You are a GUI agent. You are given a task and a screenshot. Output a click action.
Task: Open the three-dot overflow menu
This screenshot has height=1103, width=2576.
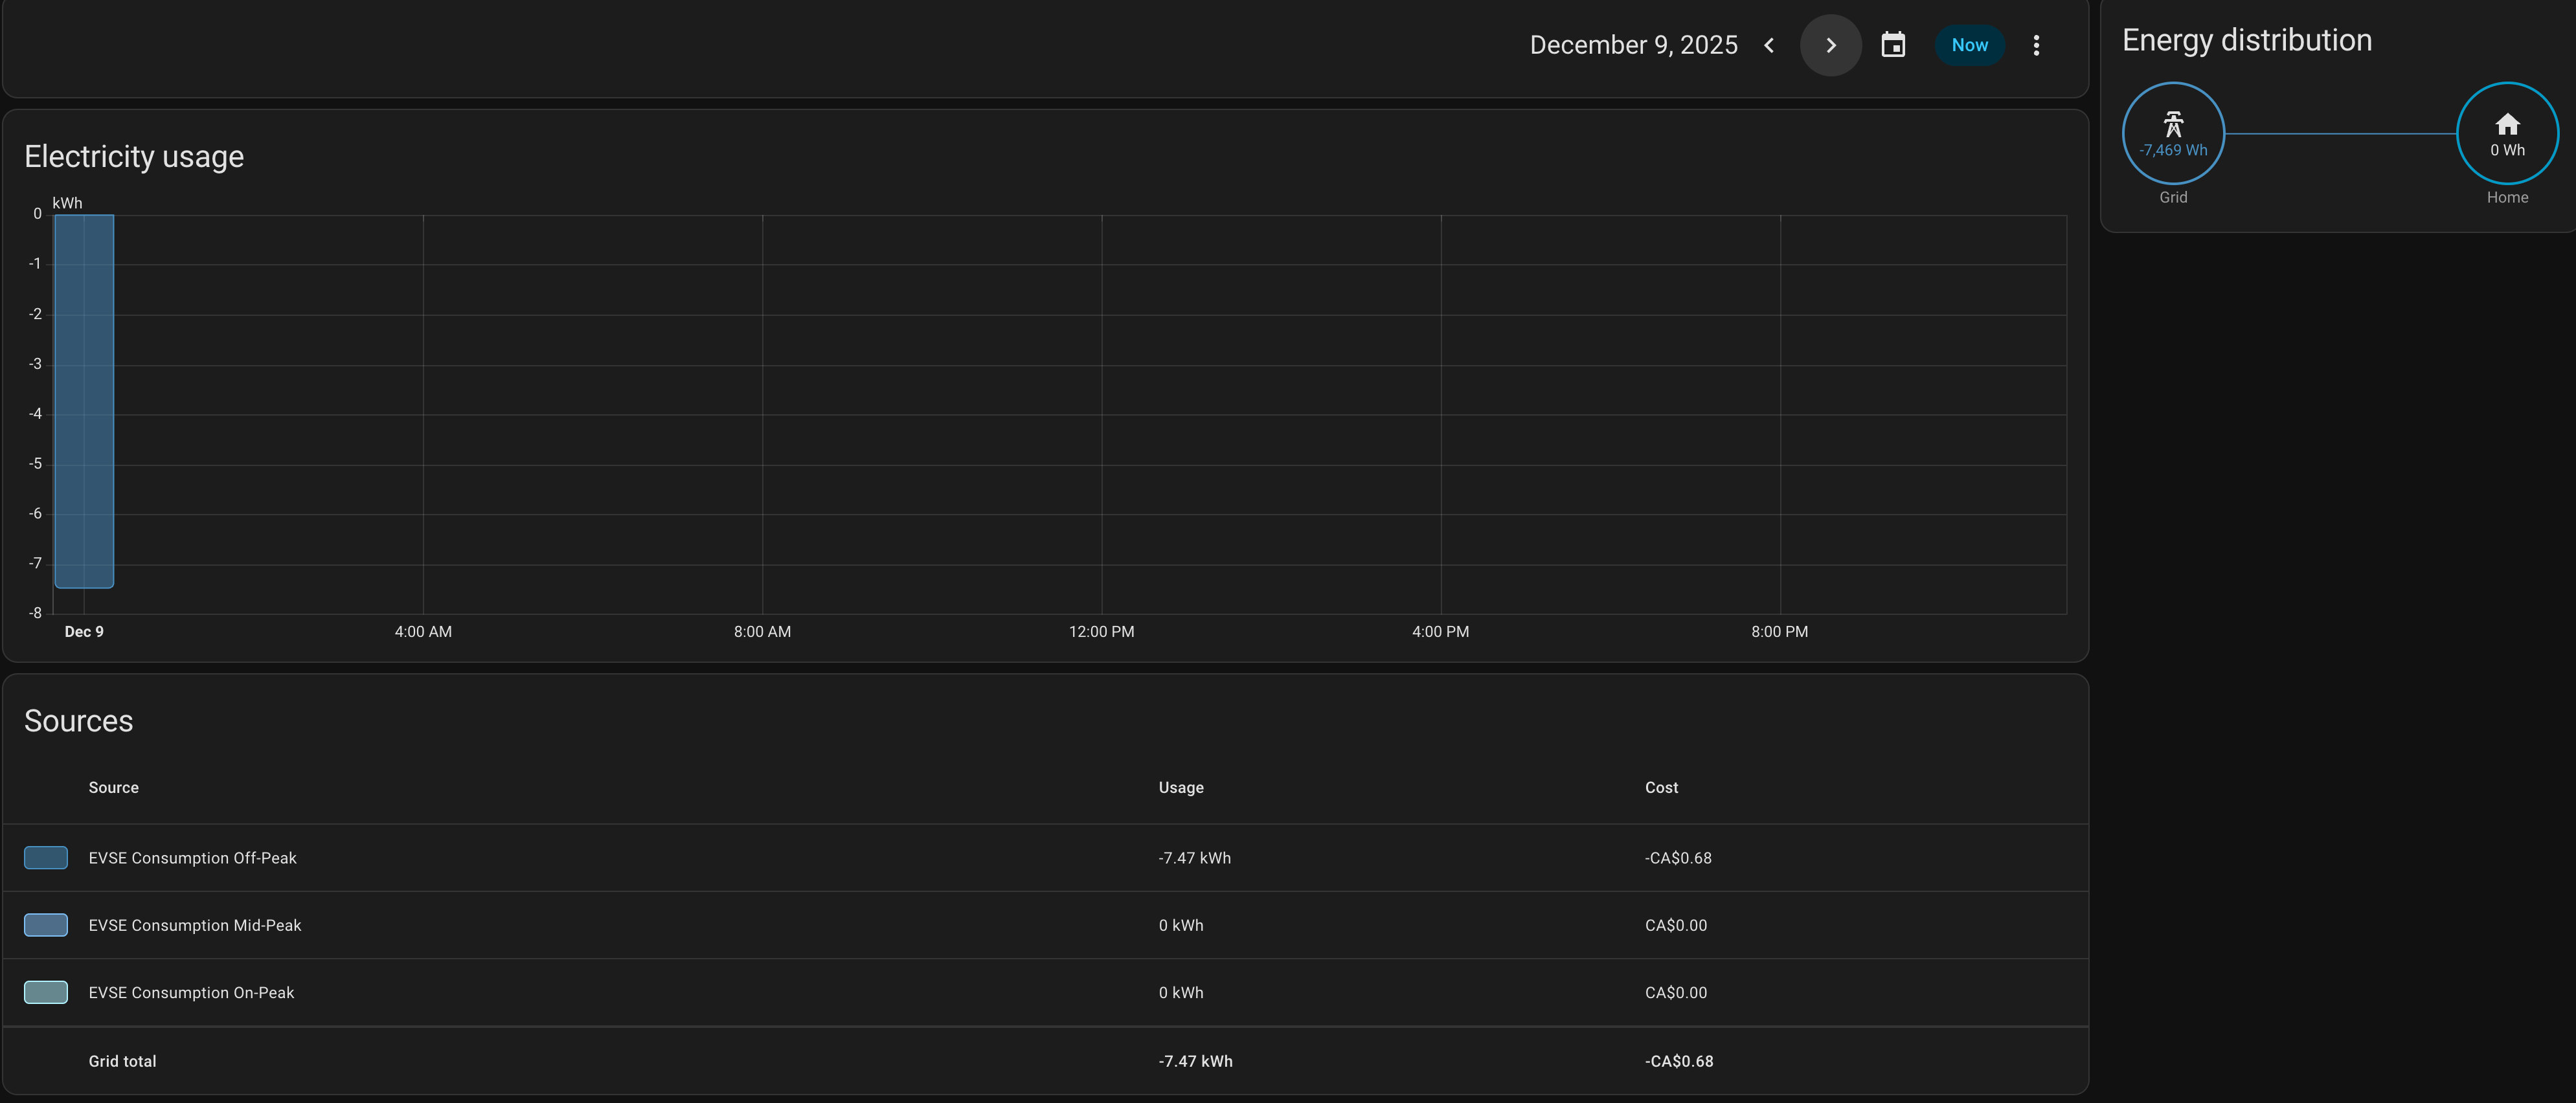pyautogui.click(x=2036, y=45)
